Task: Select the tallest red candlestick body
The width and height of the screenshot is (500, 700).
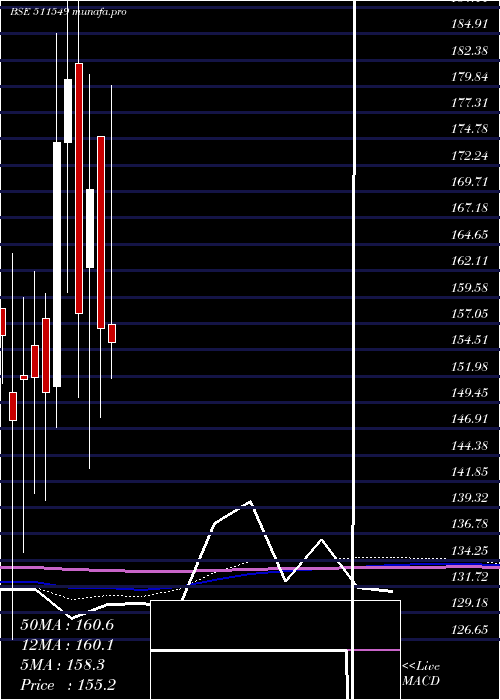Action: [x=79, y=188]
